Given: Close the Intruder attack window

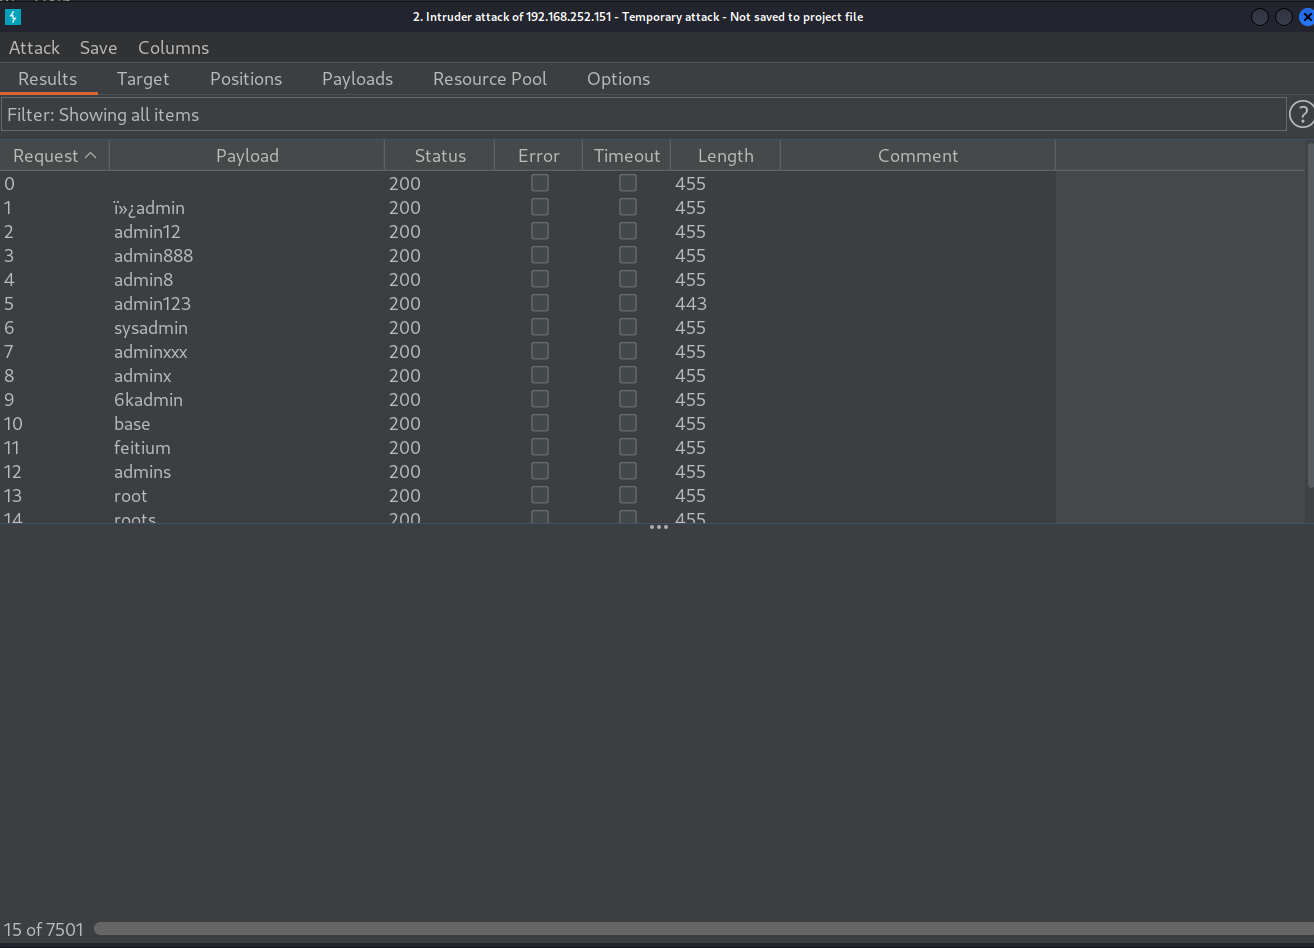Looking at the screenshot, I should pyautogui.click(x=1305, y=17).
